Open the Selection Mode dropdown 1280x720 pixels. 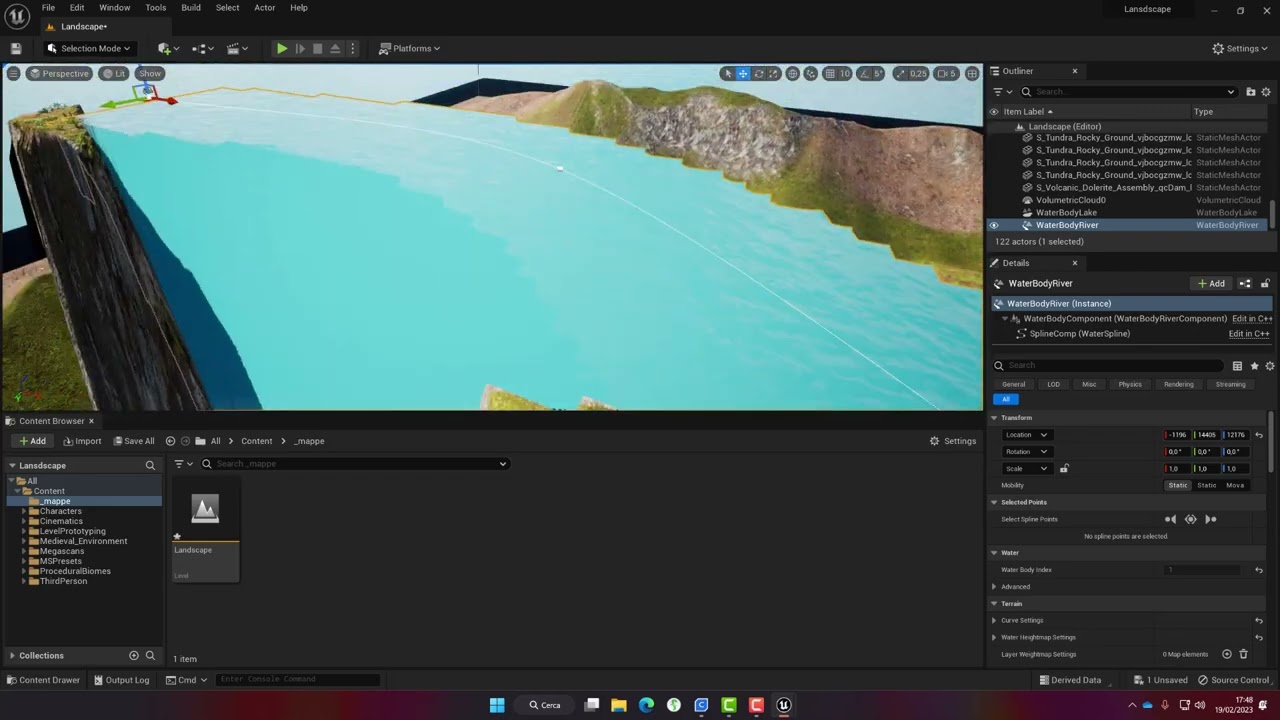89,48
